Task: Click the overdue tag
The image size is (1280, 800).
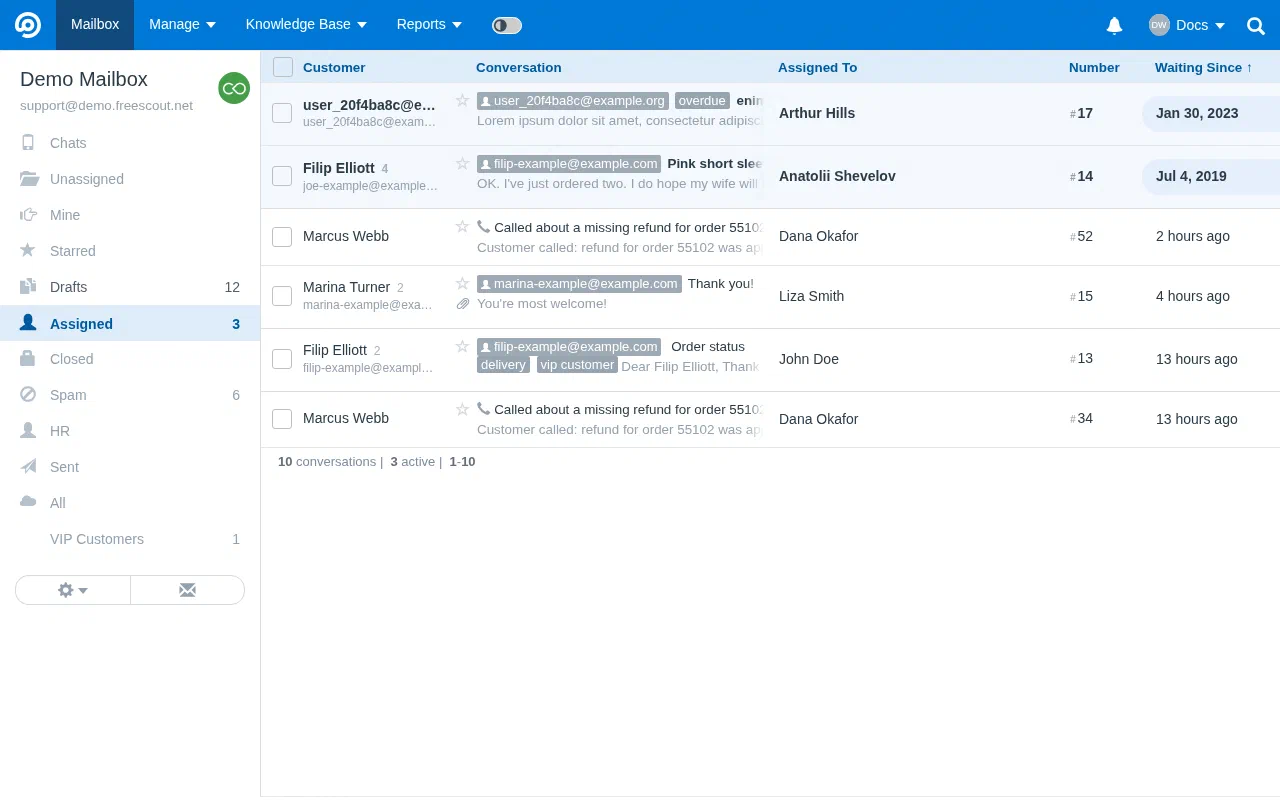Action: pyautogui.click(x=702, y=101)
